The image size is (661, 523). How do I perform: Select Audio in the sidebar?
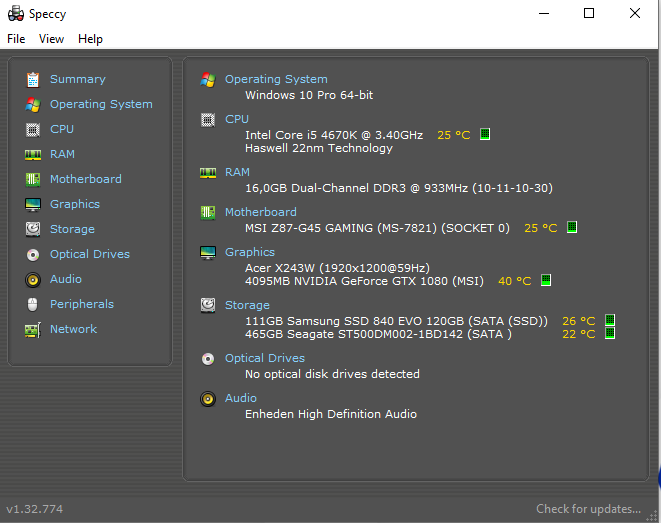pyautogui.click(x=66, y=279)
